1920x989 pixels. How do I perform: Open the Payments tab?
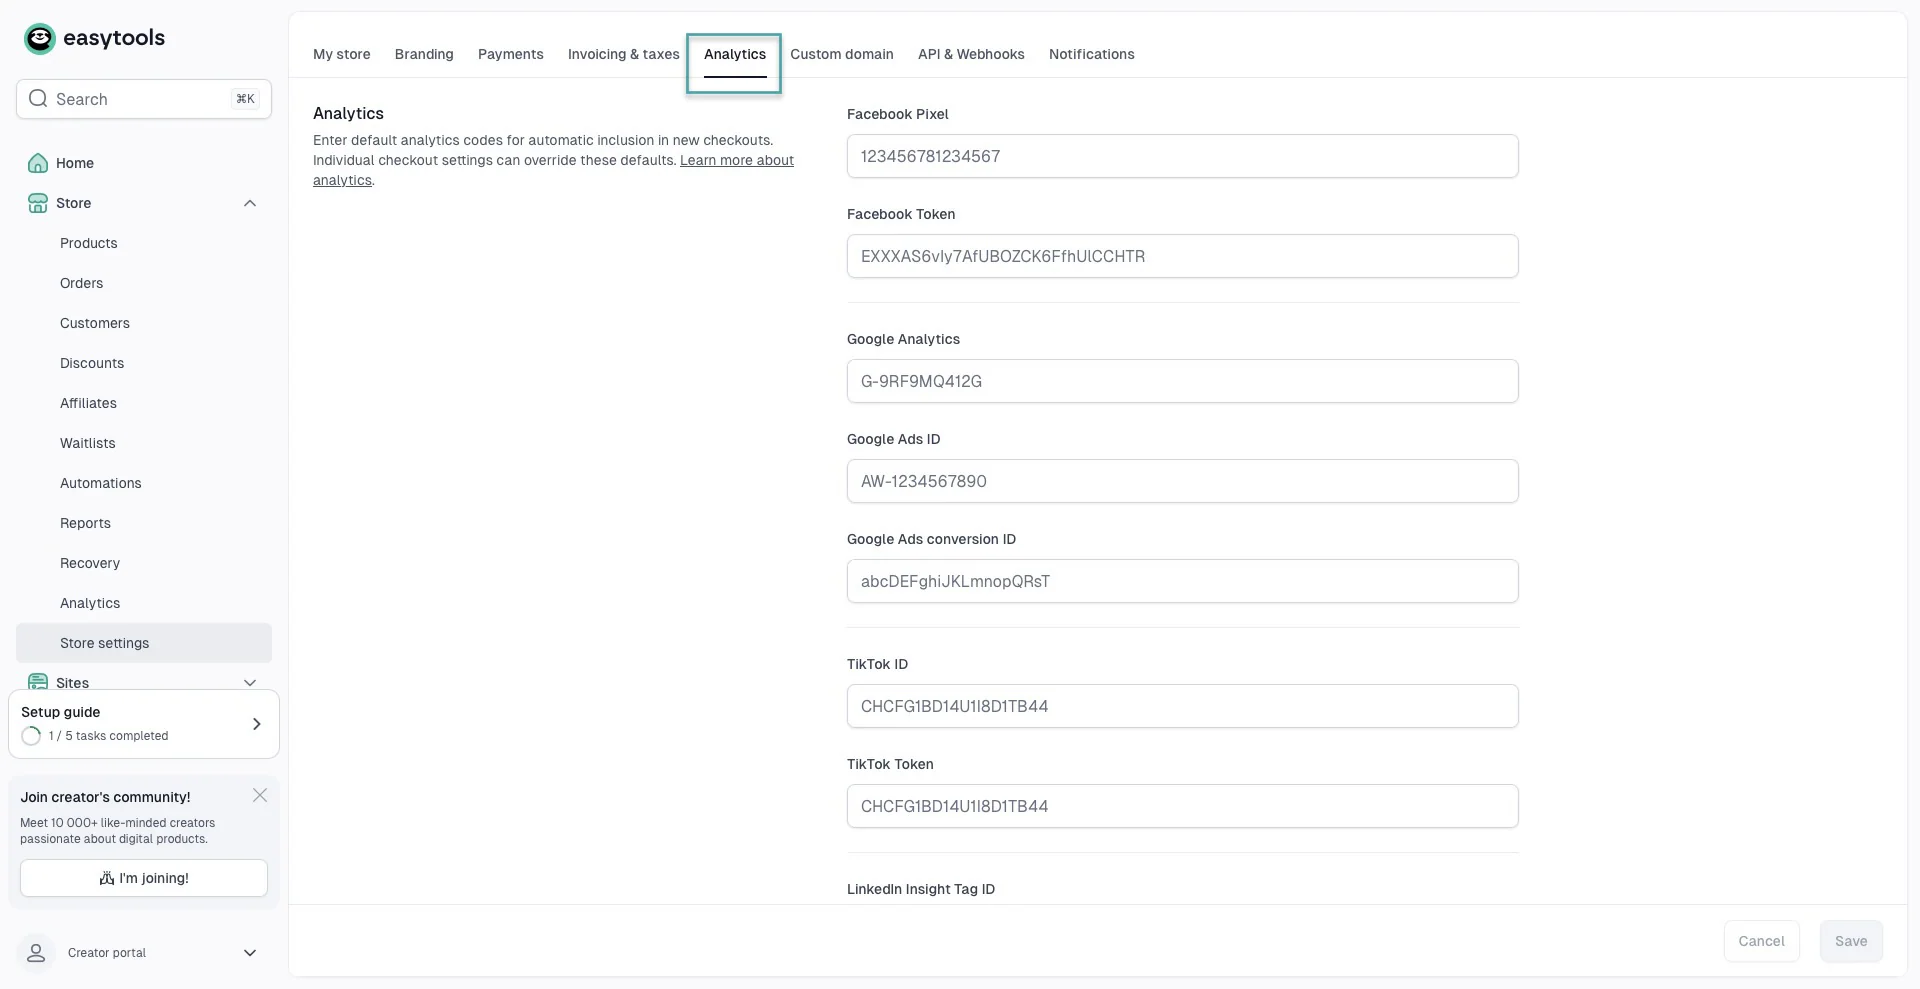pyautogui.click(x=511, y=54)
